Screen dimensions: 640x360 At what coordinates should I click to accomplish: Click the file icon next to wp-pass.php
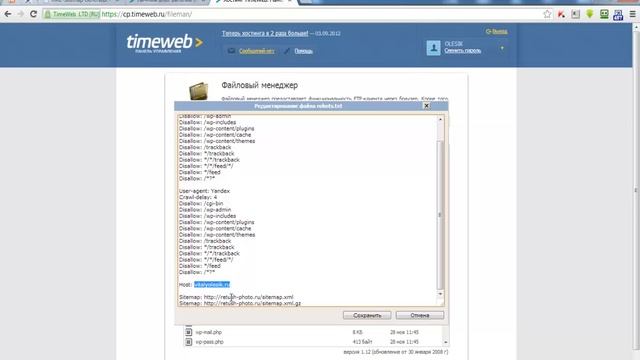point(188,342)
